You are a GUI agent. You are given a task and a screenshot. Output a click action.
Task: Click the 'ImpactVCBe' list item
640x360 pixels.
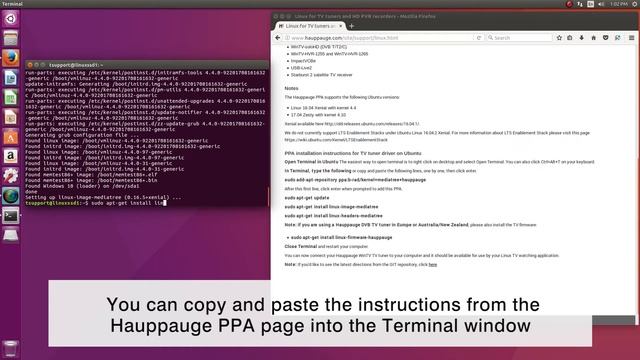click(x=303, y=61)
